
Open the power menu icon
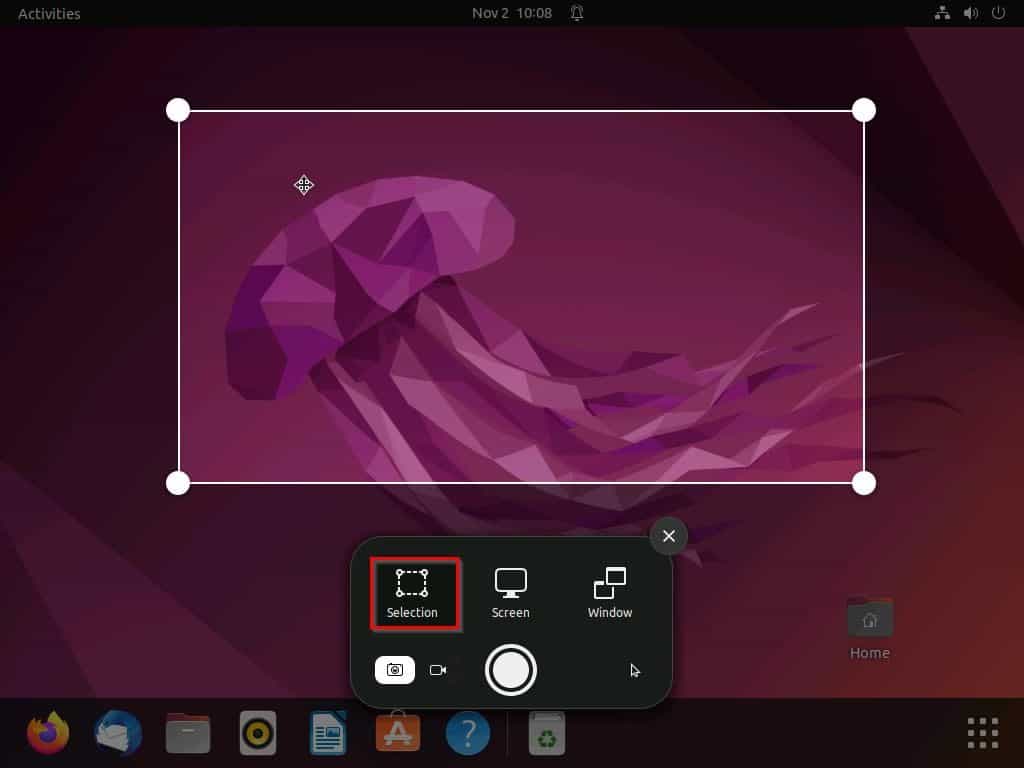point(999,13)
